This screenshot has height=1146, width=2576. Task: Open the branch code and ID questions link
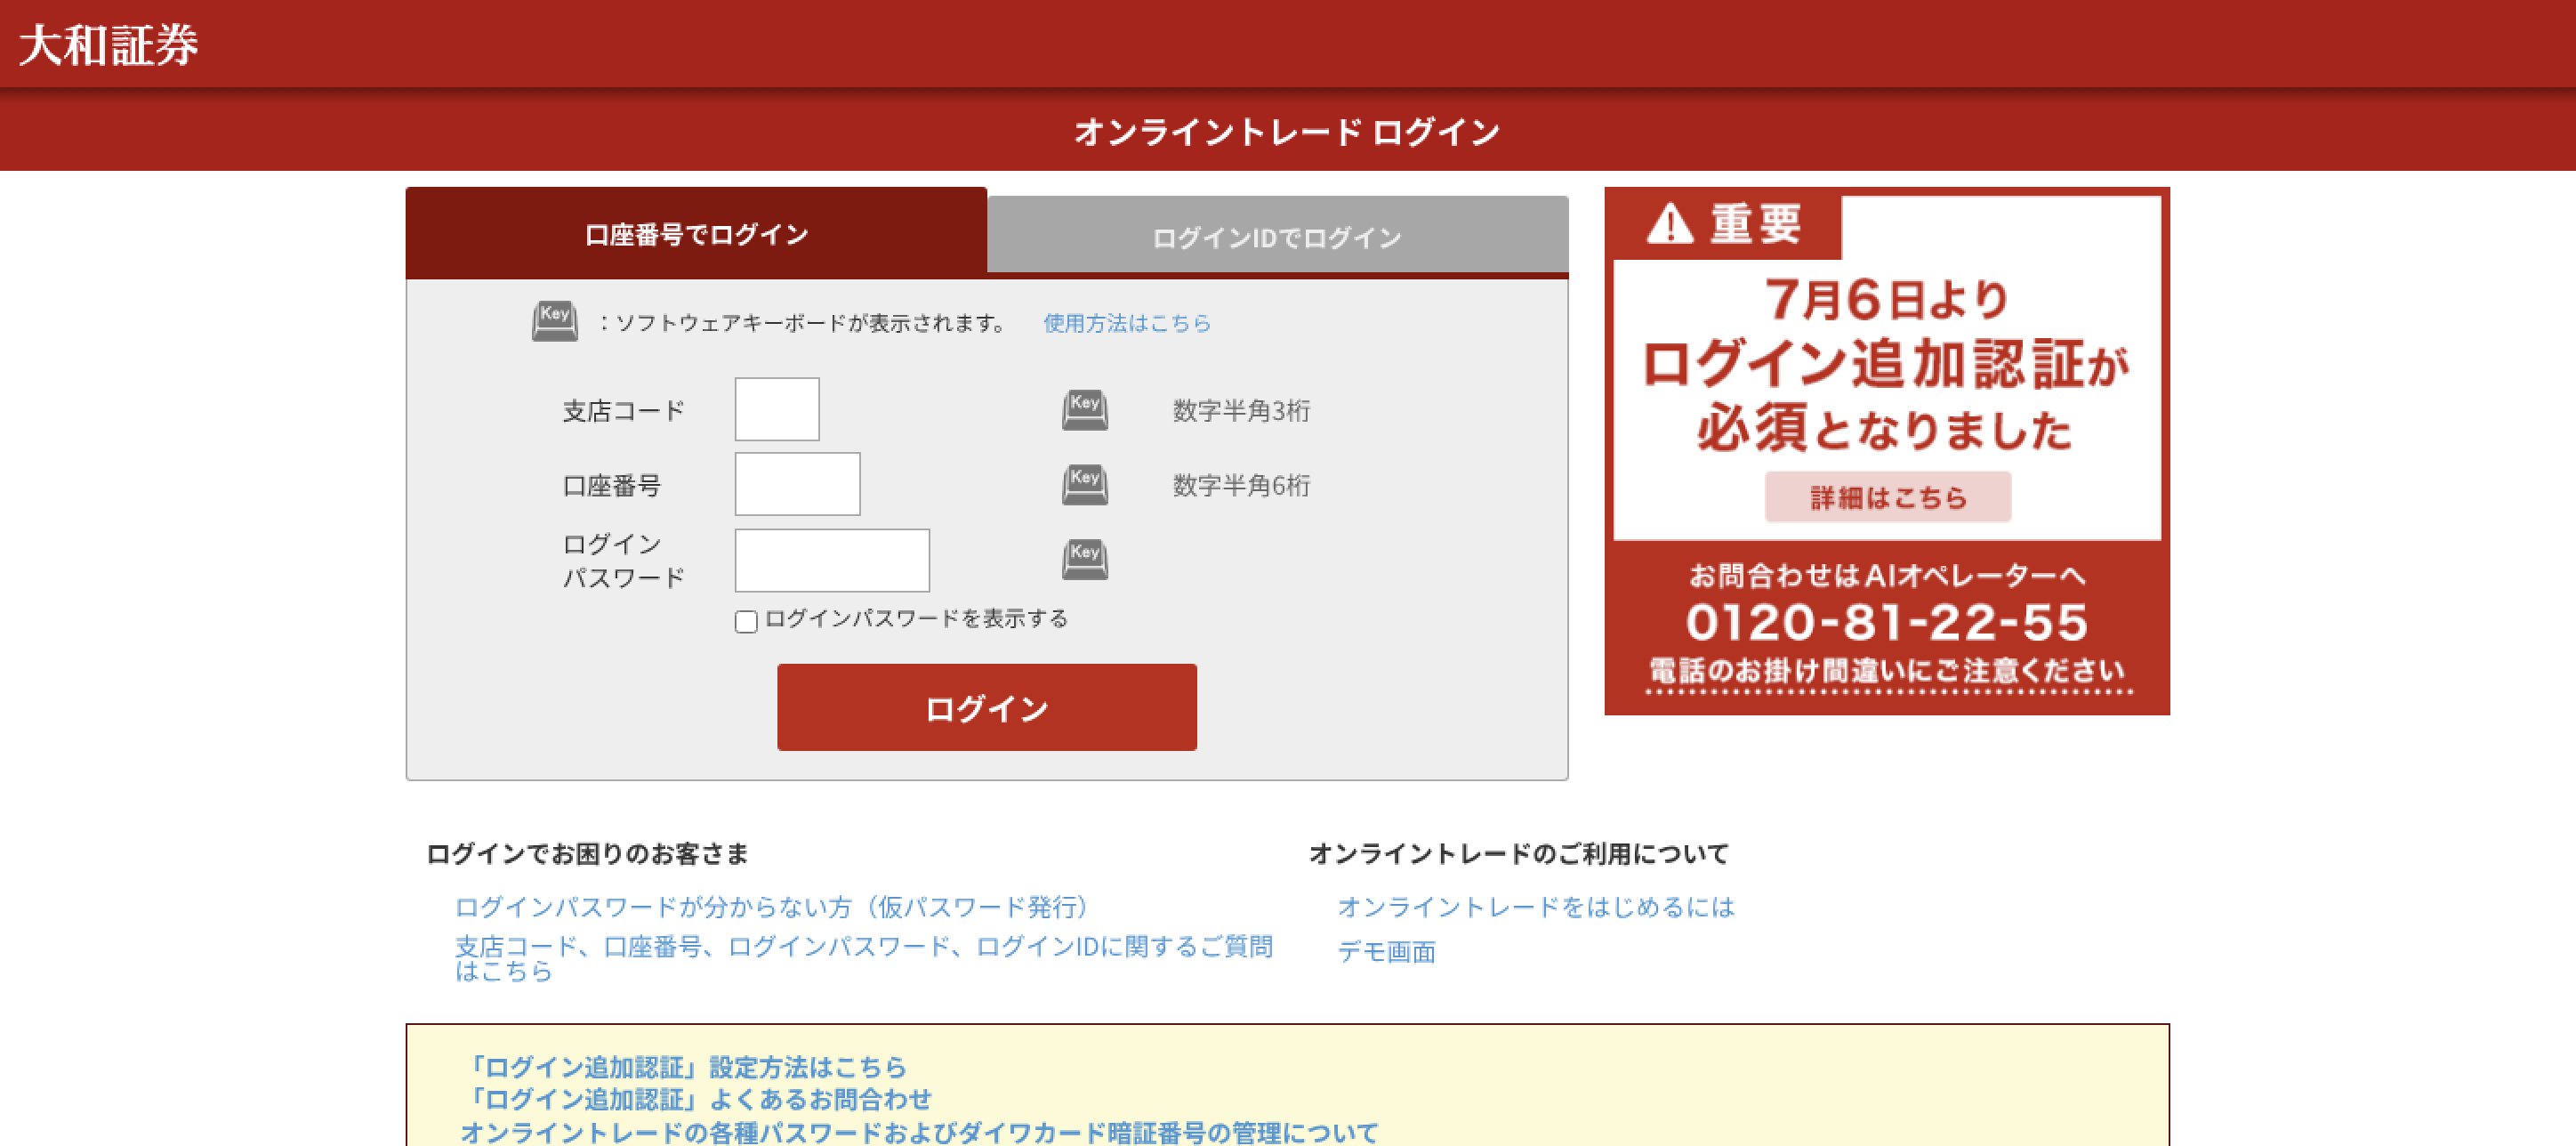coord(863,947)
